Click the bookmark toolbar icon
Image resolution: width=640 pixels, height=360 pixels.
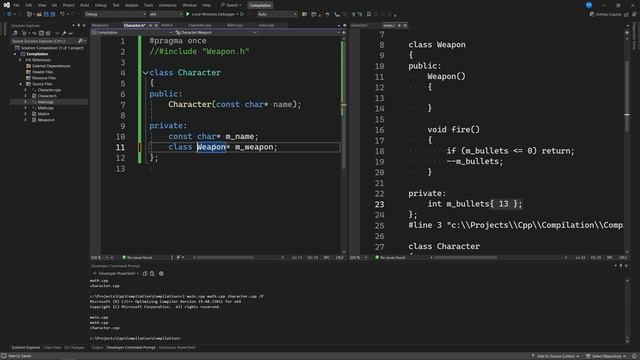point(369,14)
